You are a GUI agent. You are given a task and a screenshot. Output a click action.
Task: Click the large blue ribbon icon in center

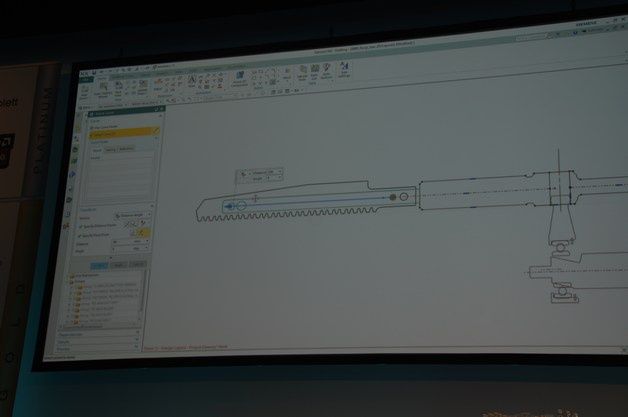tap(240, 77)
